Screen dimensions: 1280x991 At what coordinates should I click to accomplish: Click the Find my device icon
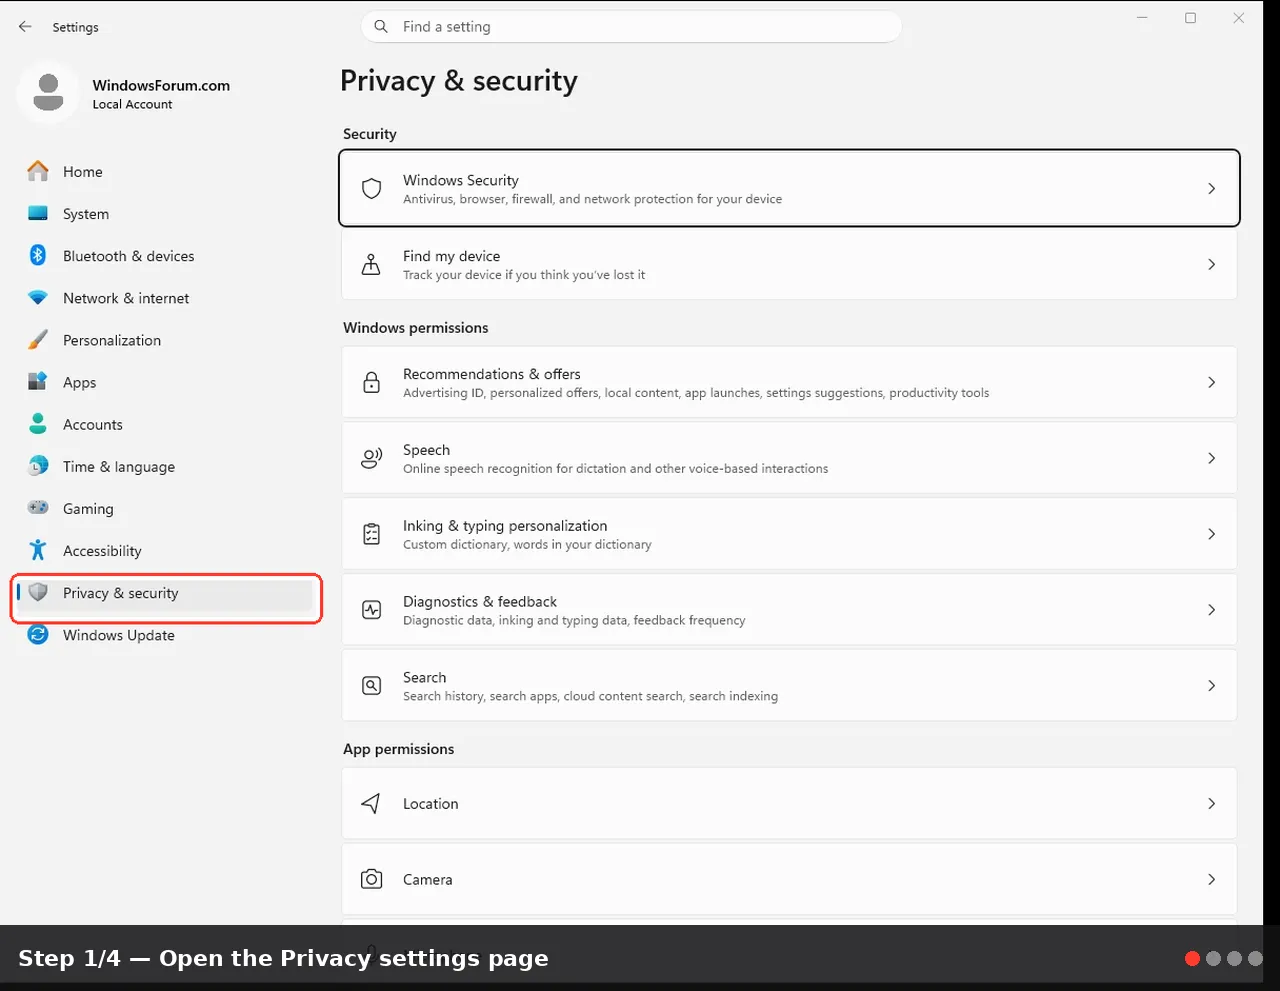pyautogui.click(x=371, y=264)
